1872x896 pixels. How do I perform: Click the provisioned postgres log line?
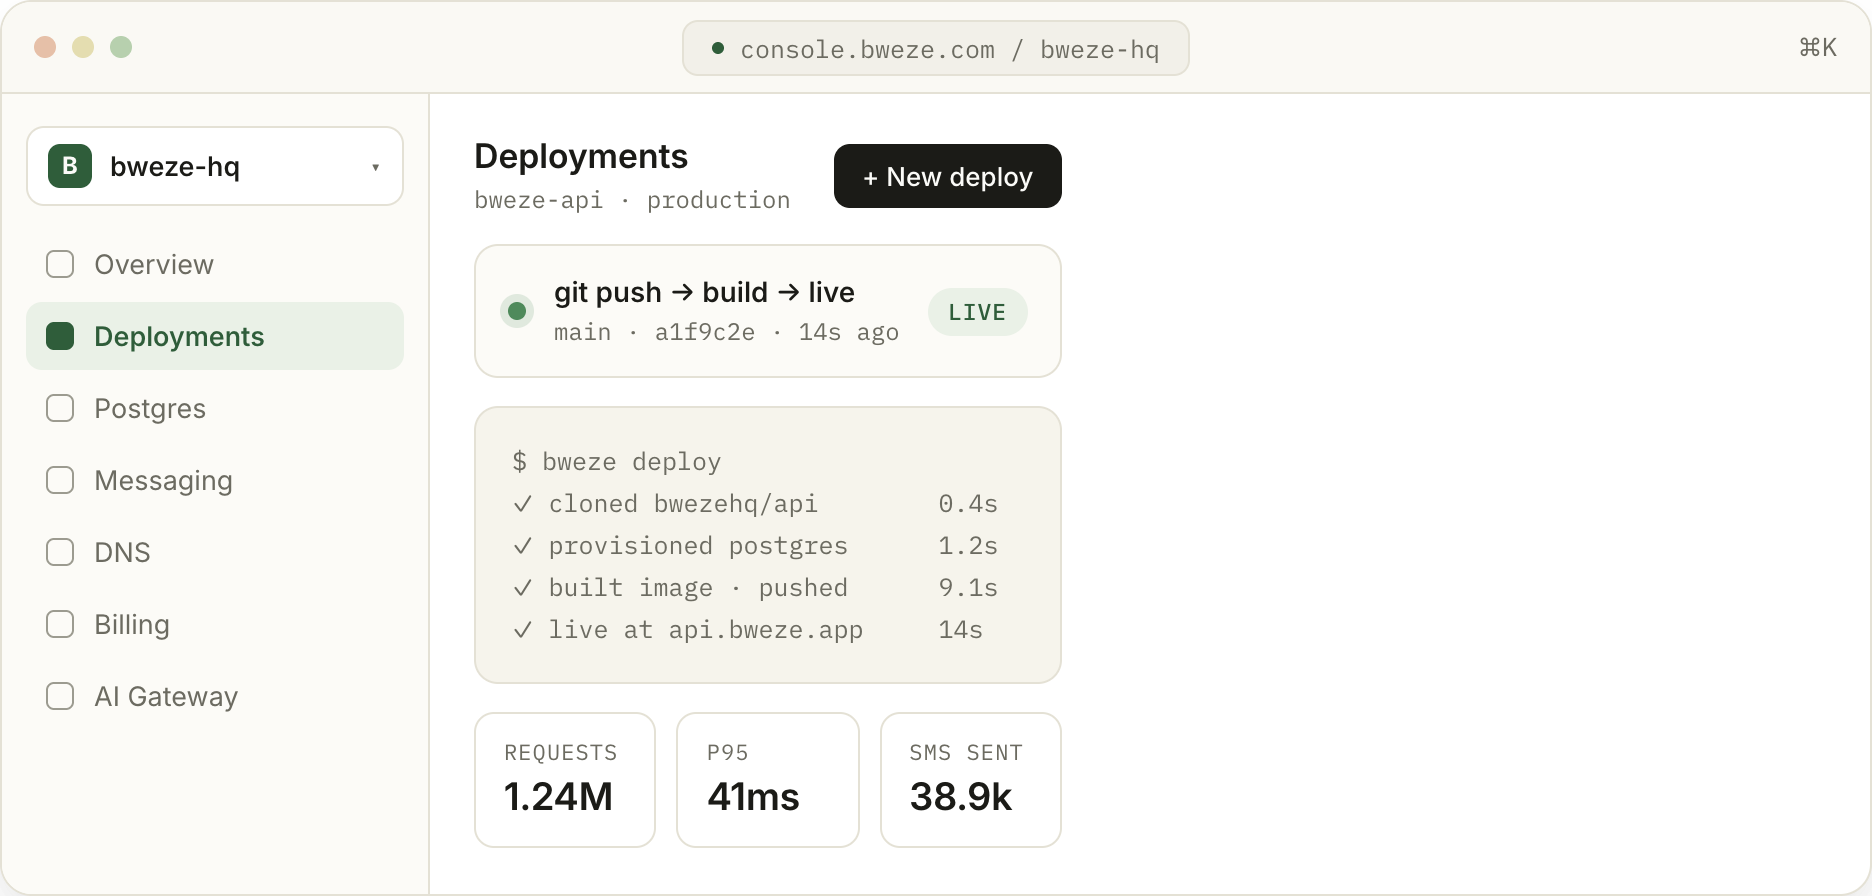tap(755, 546)
